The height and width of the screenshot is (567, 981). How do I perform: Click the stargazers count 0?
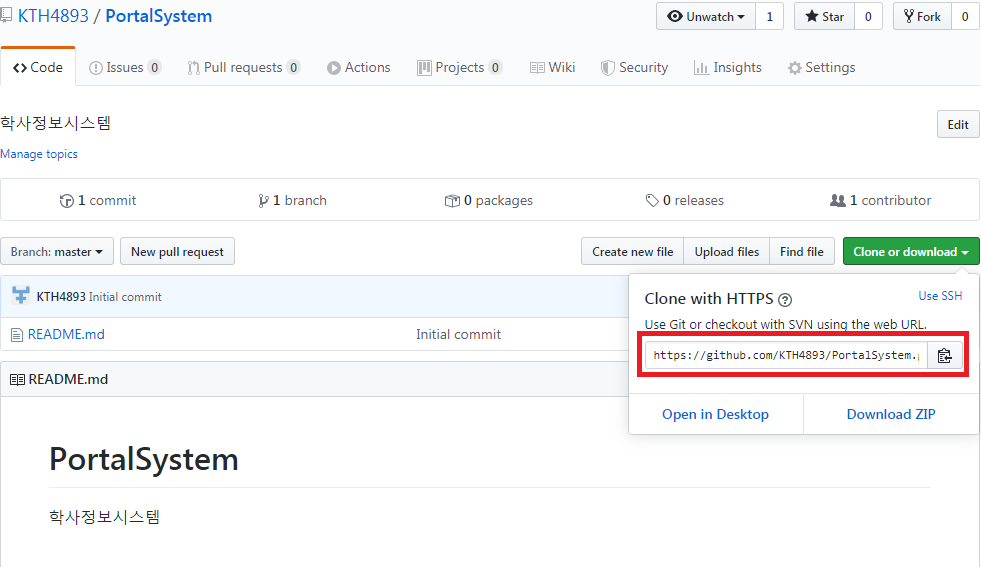pos(868,16)
